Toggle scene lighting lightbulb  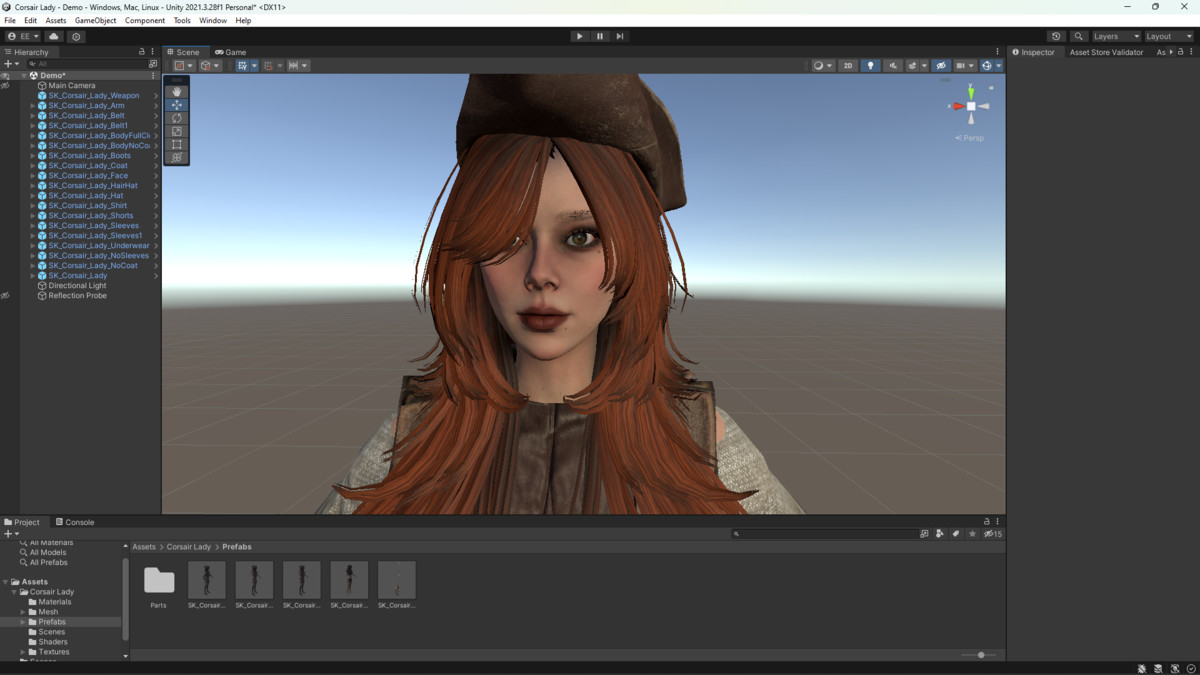click(870, 66)
